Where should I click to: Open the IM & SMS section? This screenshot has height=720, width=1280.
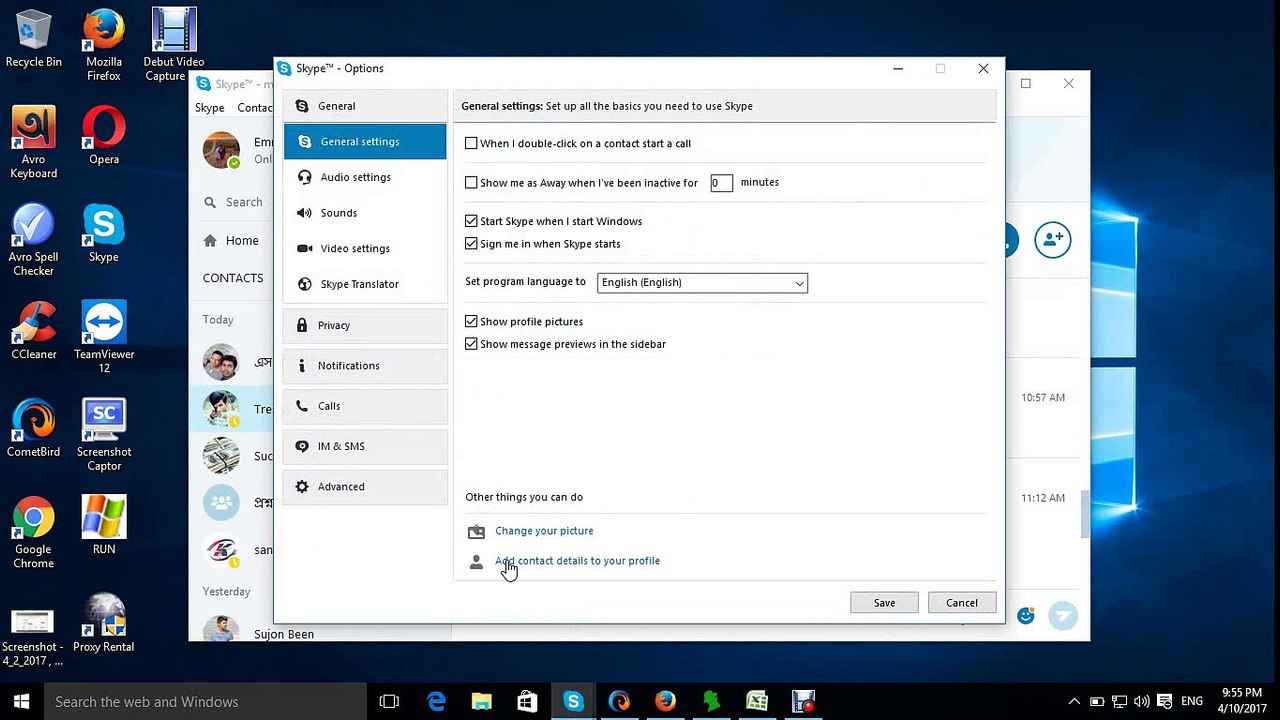click(365, 446)
